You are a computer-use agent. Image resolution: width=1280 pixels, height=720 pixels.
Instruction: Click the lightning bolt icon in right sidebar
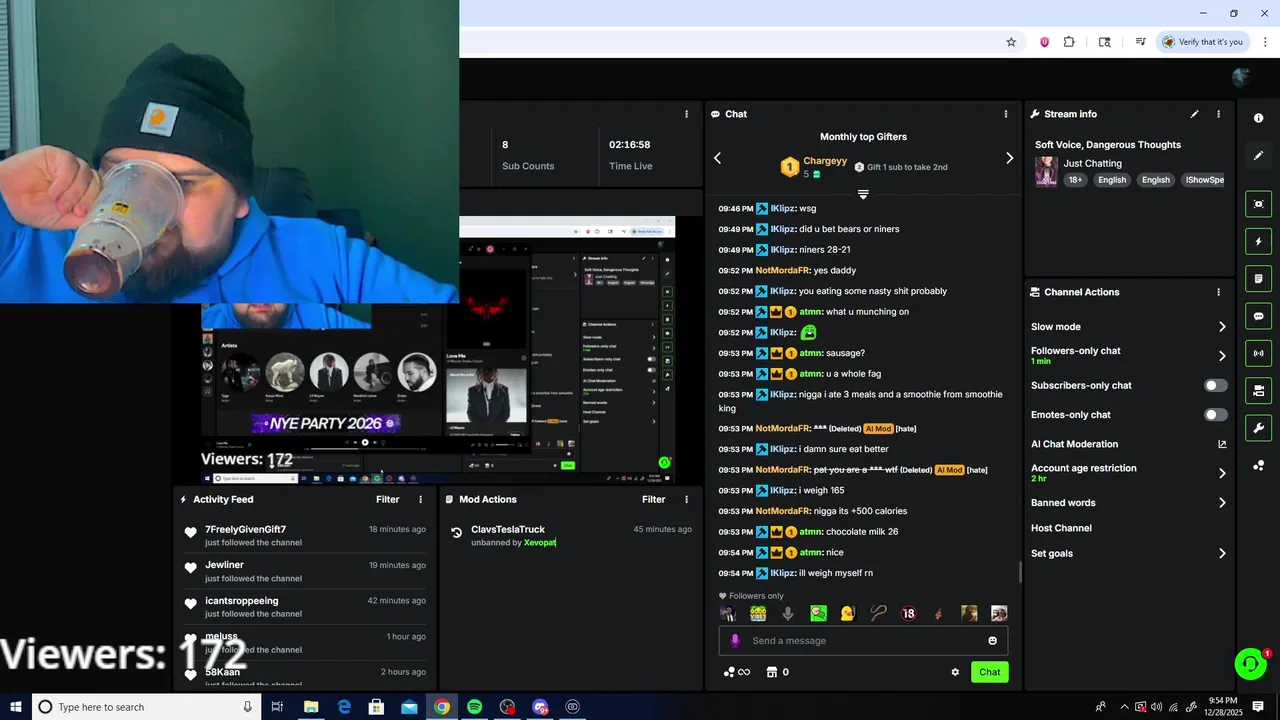1258,241
